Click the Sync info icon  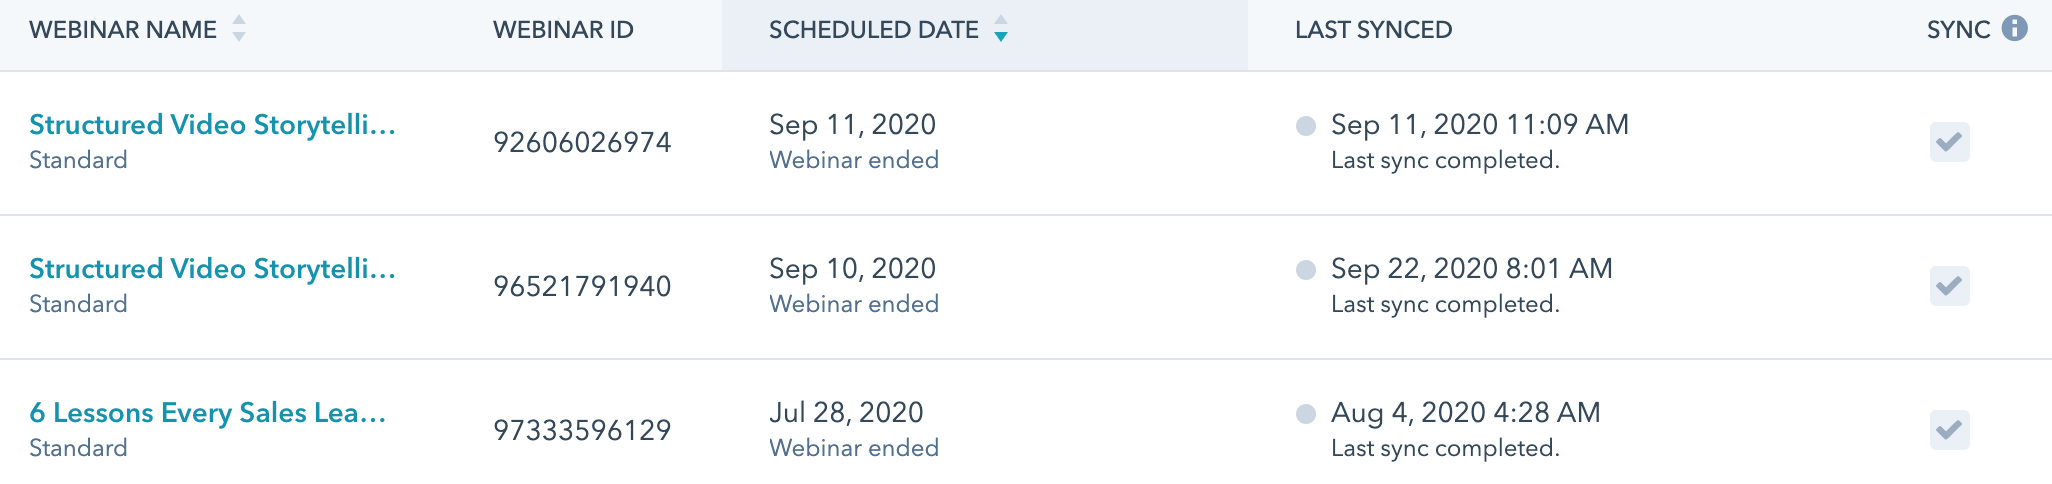pos(2014,28)
